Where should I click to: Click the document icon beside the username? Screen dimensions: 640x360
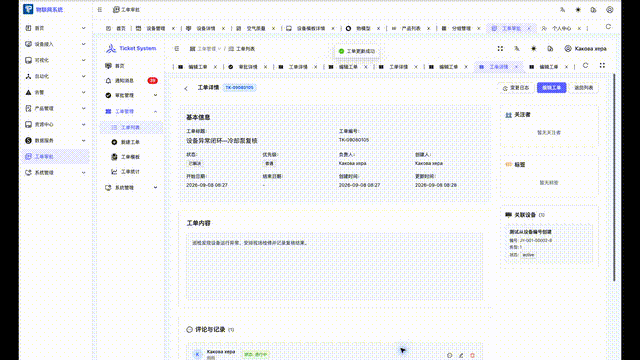tap(550, 49)
